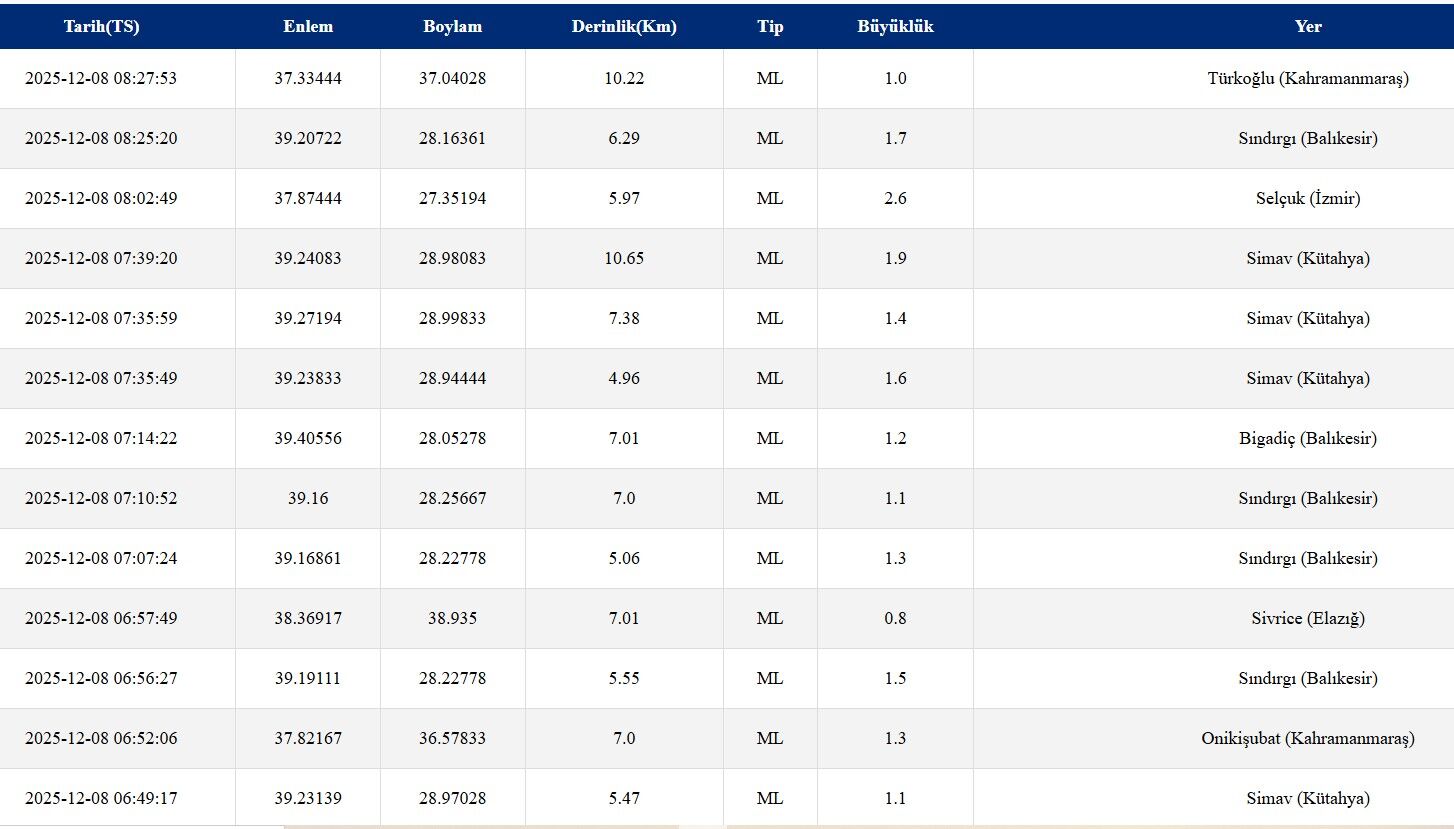Select the Tip column header
The height and width of the screenshot is (829, 1454).
tap(770, 27)
